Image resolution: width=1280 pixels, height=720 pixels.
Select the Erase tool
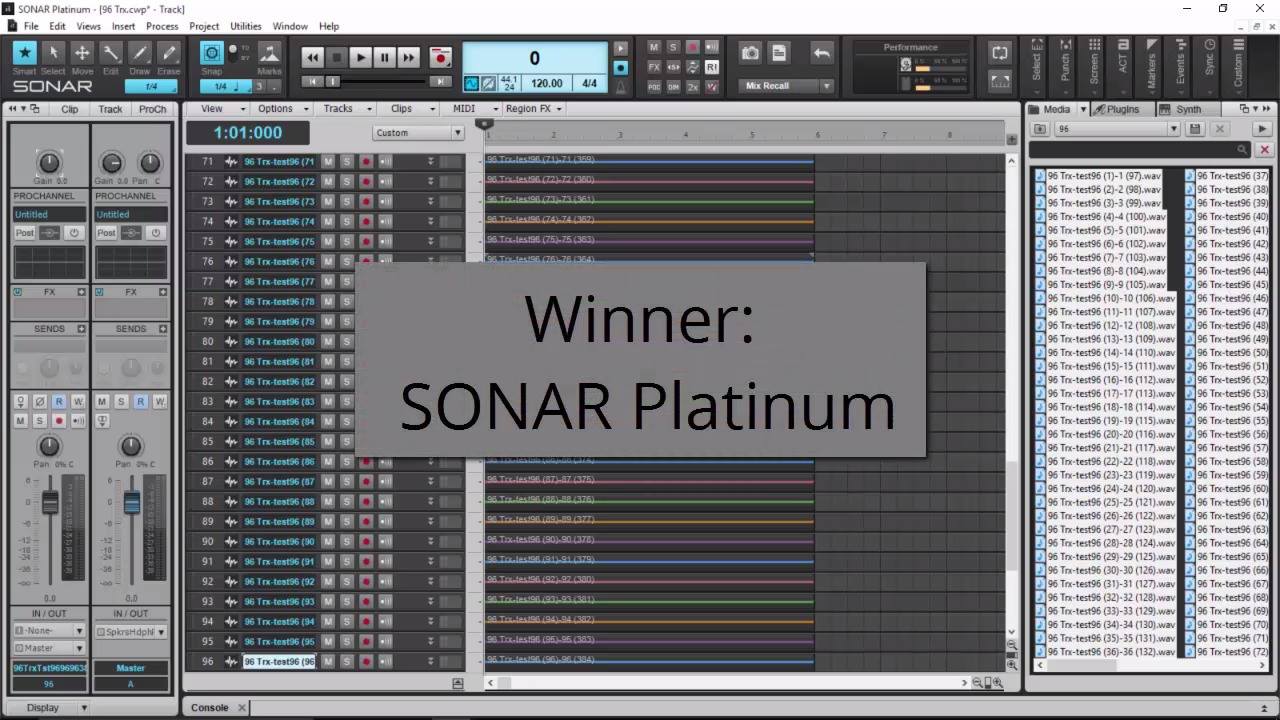[168, 54]
